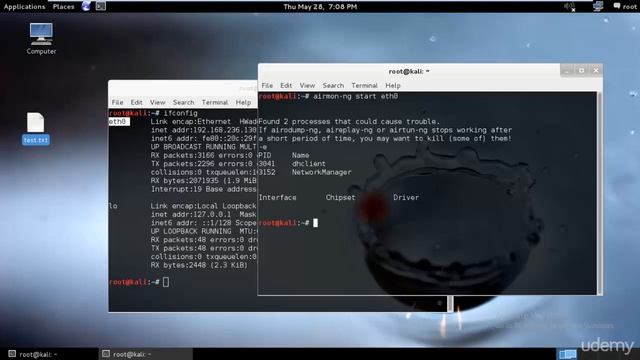Open the terminal launcher icon in top panel
This screenshot has width=640, height=360.
tap(101, 6)
